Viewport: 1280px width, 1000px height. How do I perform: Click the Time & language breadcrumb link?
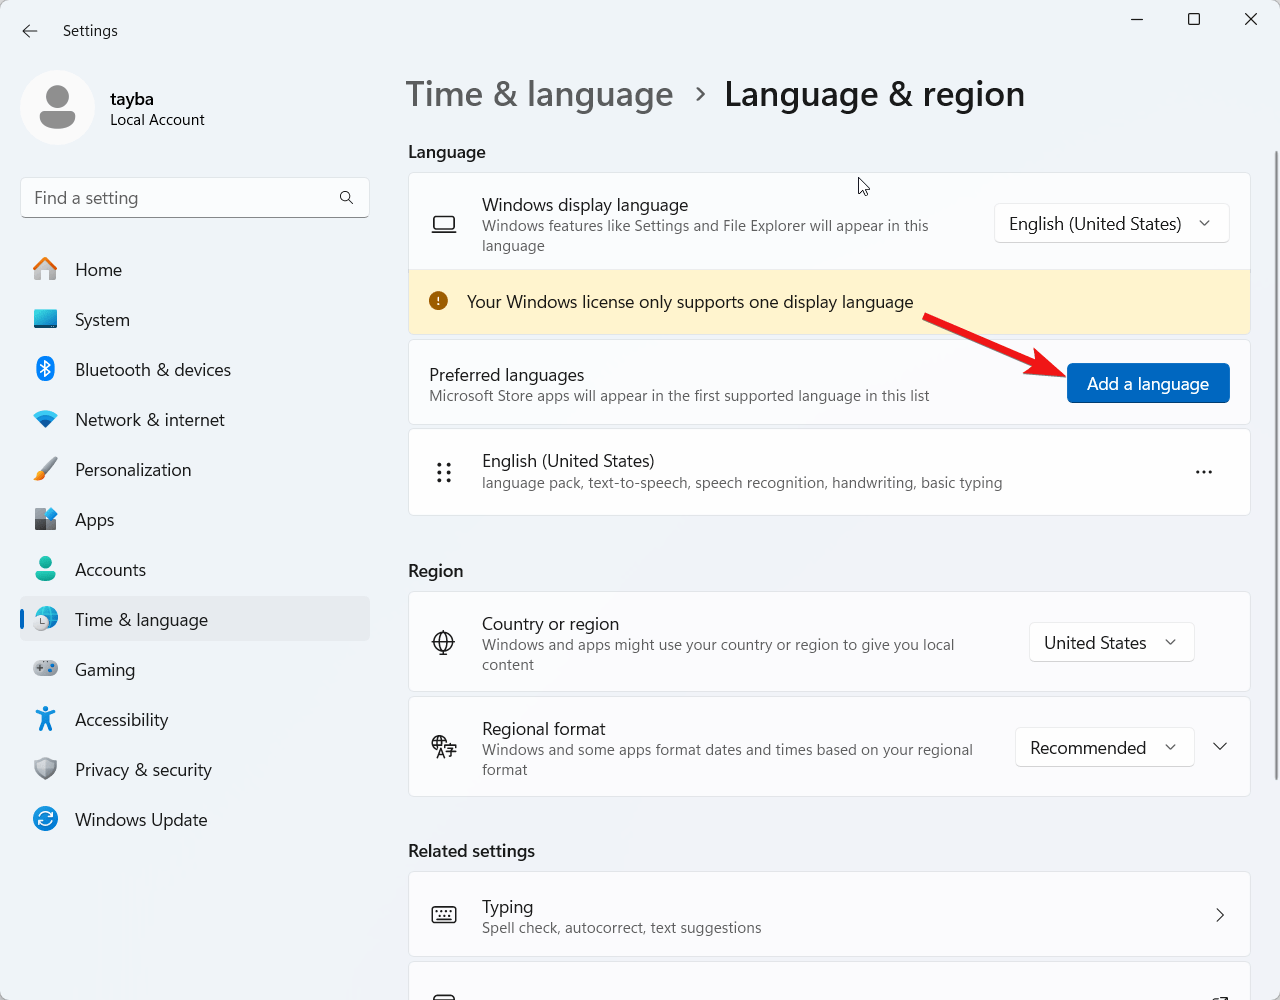pos(539,94)
